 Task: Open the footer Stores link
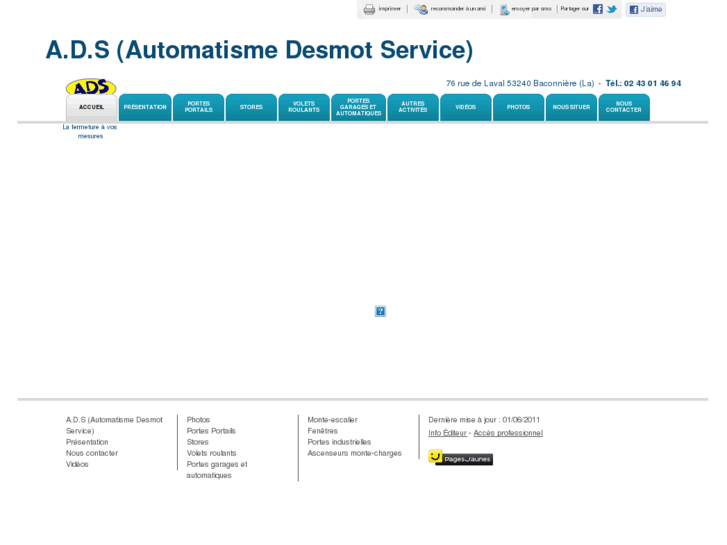point(198,442)
